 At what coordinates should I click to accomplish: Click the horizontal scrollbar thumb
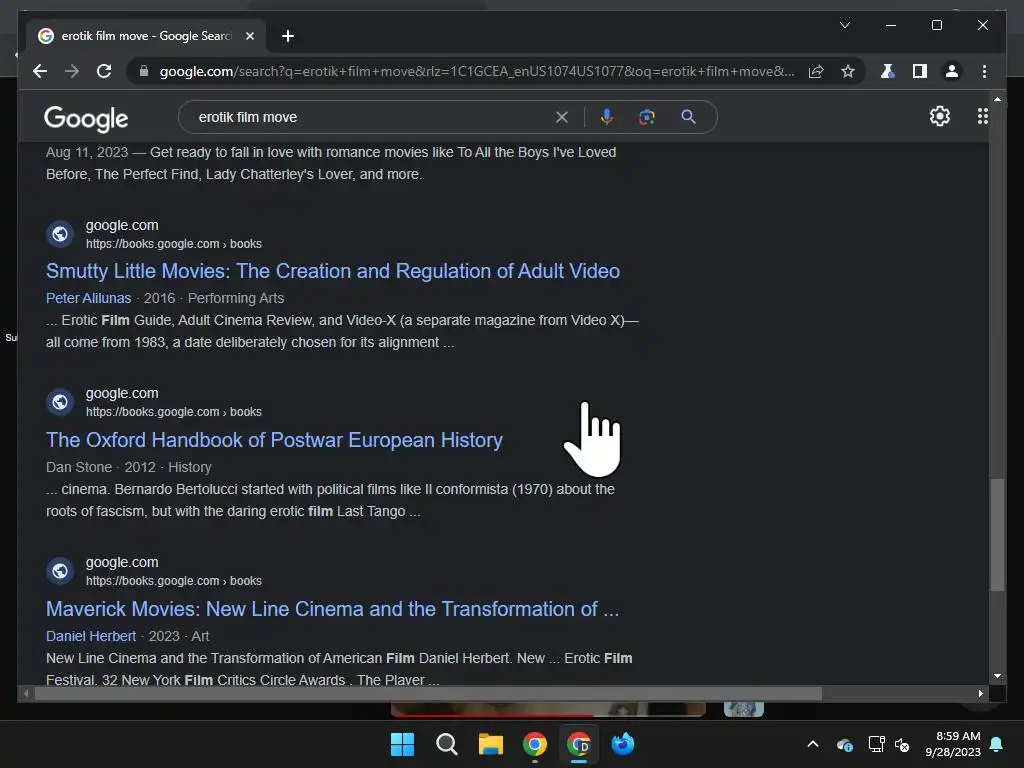coord(428,694)
